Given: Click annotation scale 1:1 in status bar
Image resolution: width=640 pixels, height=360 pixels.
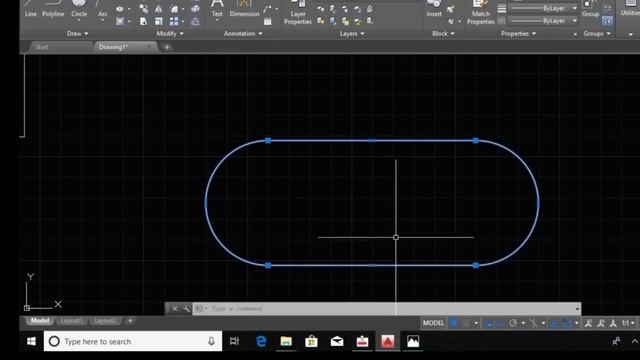Looking at the screenshot, I should (x=627, y=323).
